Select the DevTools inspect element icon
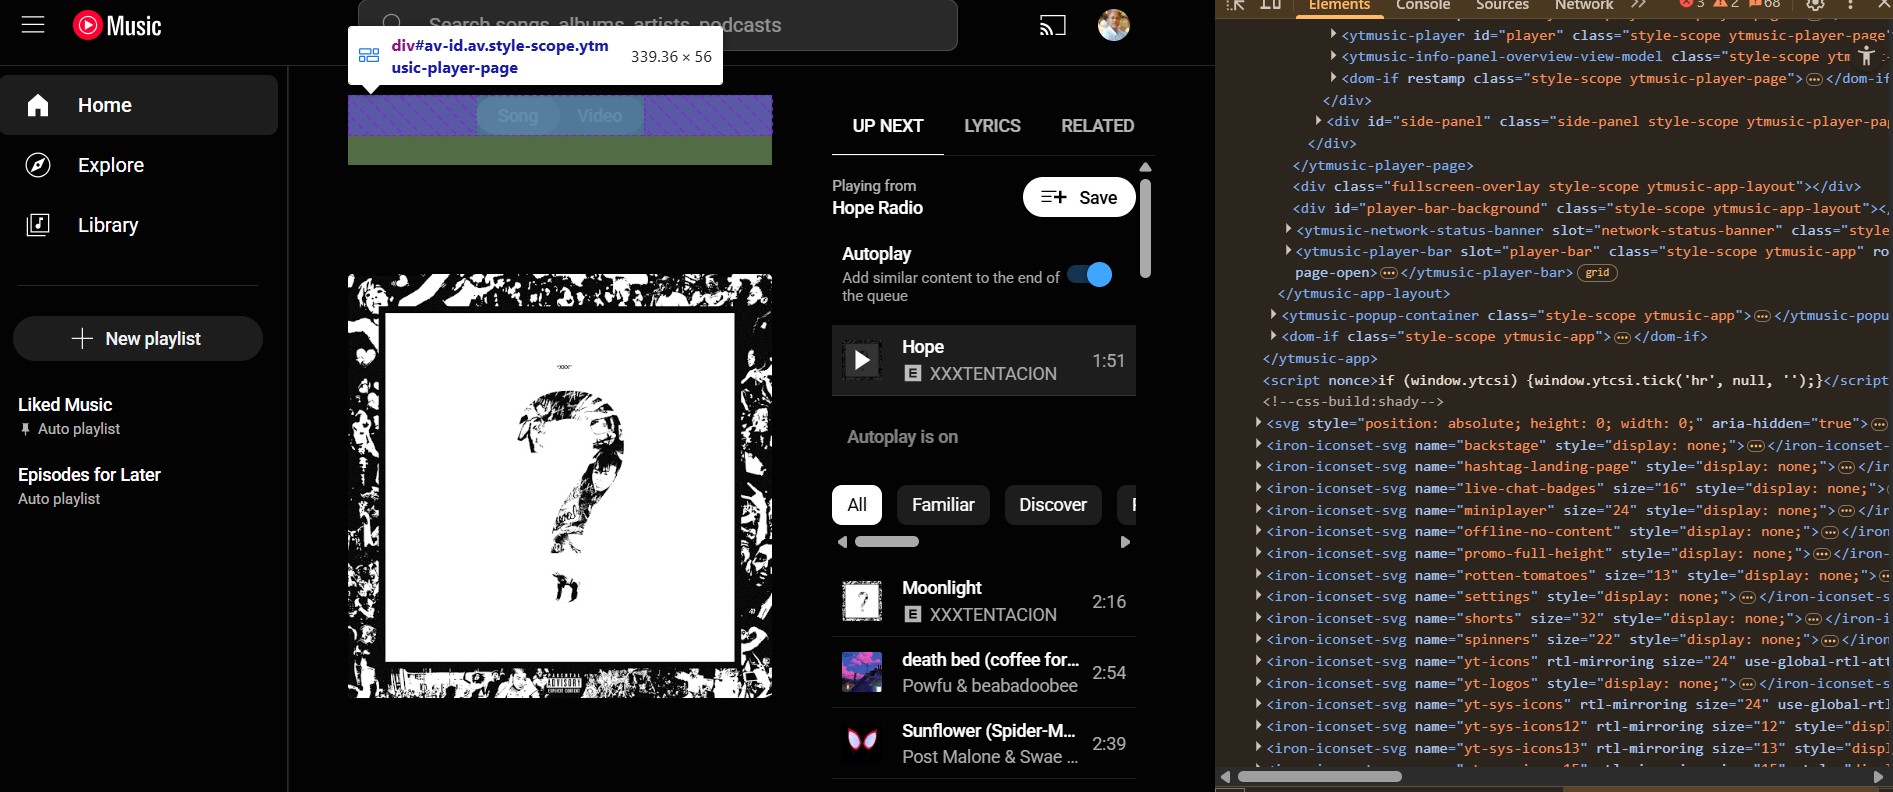This screenshot has height=792, width=1893. point(1236,5)
